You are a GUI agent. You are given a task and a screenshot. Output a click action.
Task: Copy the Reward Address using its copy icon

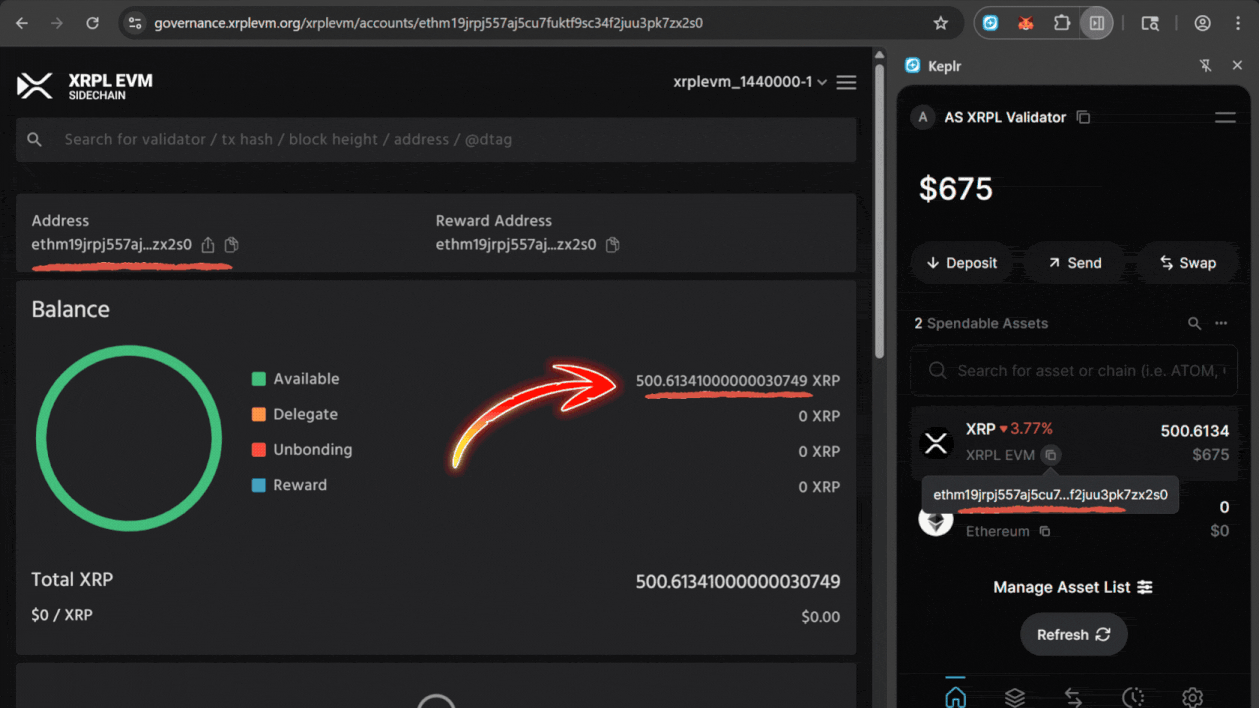(613, 244)
